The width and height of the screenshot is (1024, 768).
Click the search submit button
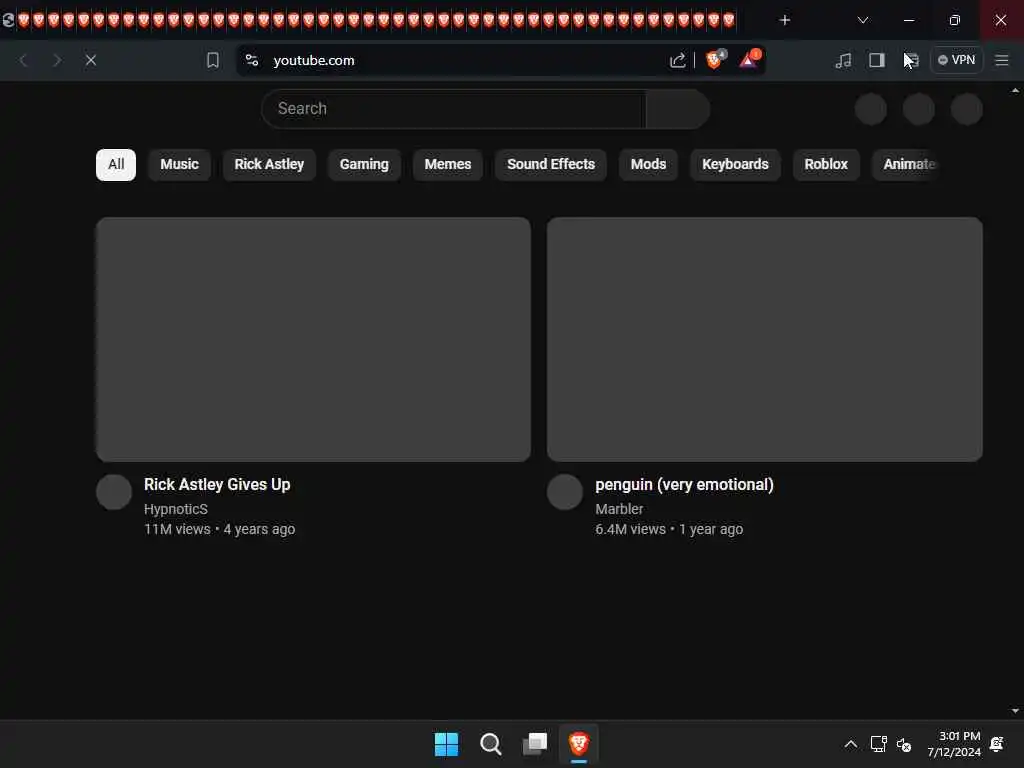[678, 108]
